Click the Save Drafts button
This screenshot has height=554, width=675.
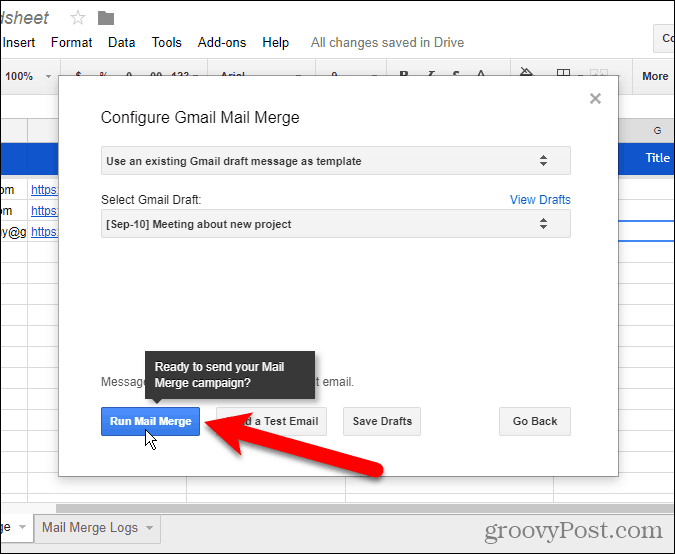click(382, 421)
